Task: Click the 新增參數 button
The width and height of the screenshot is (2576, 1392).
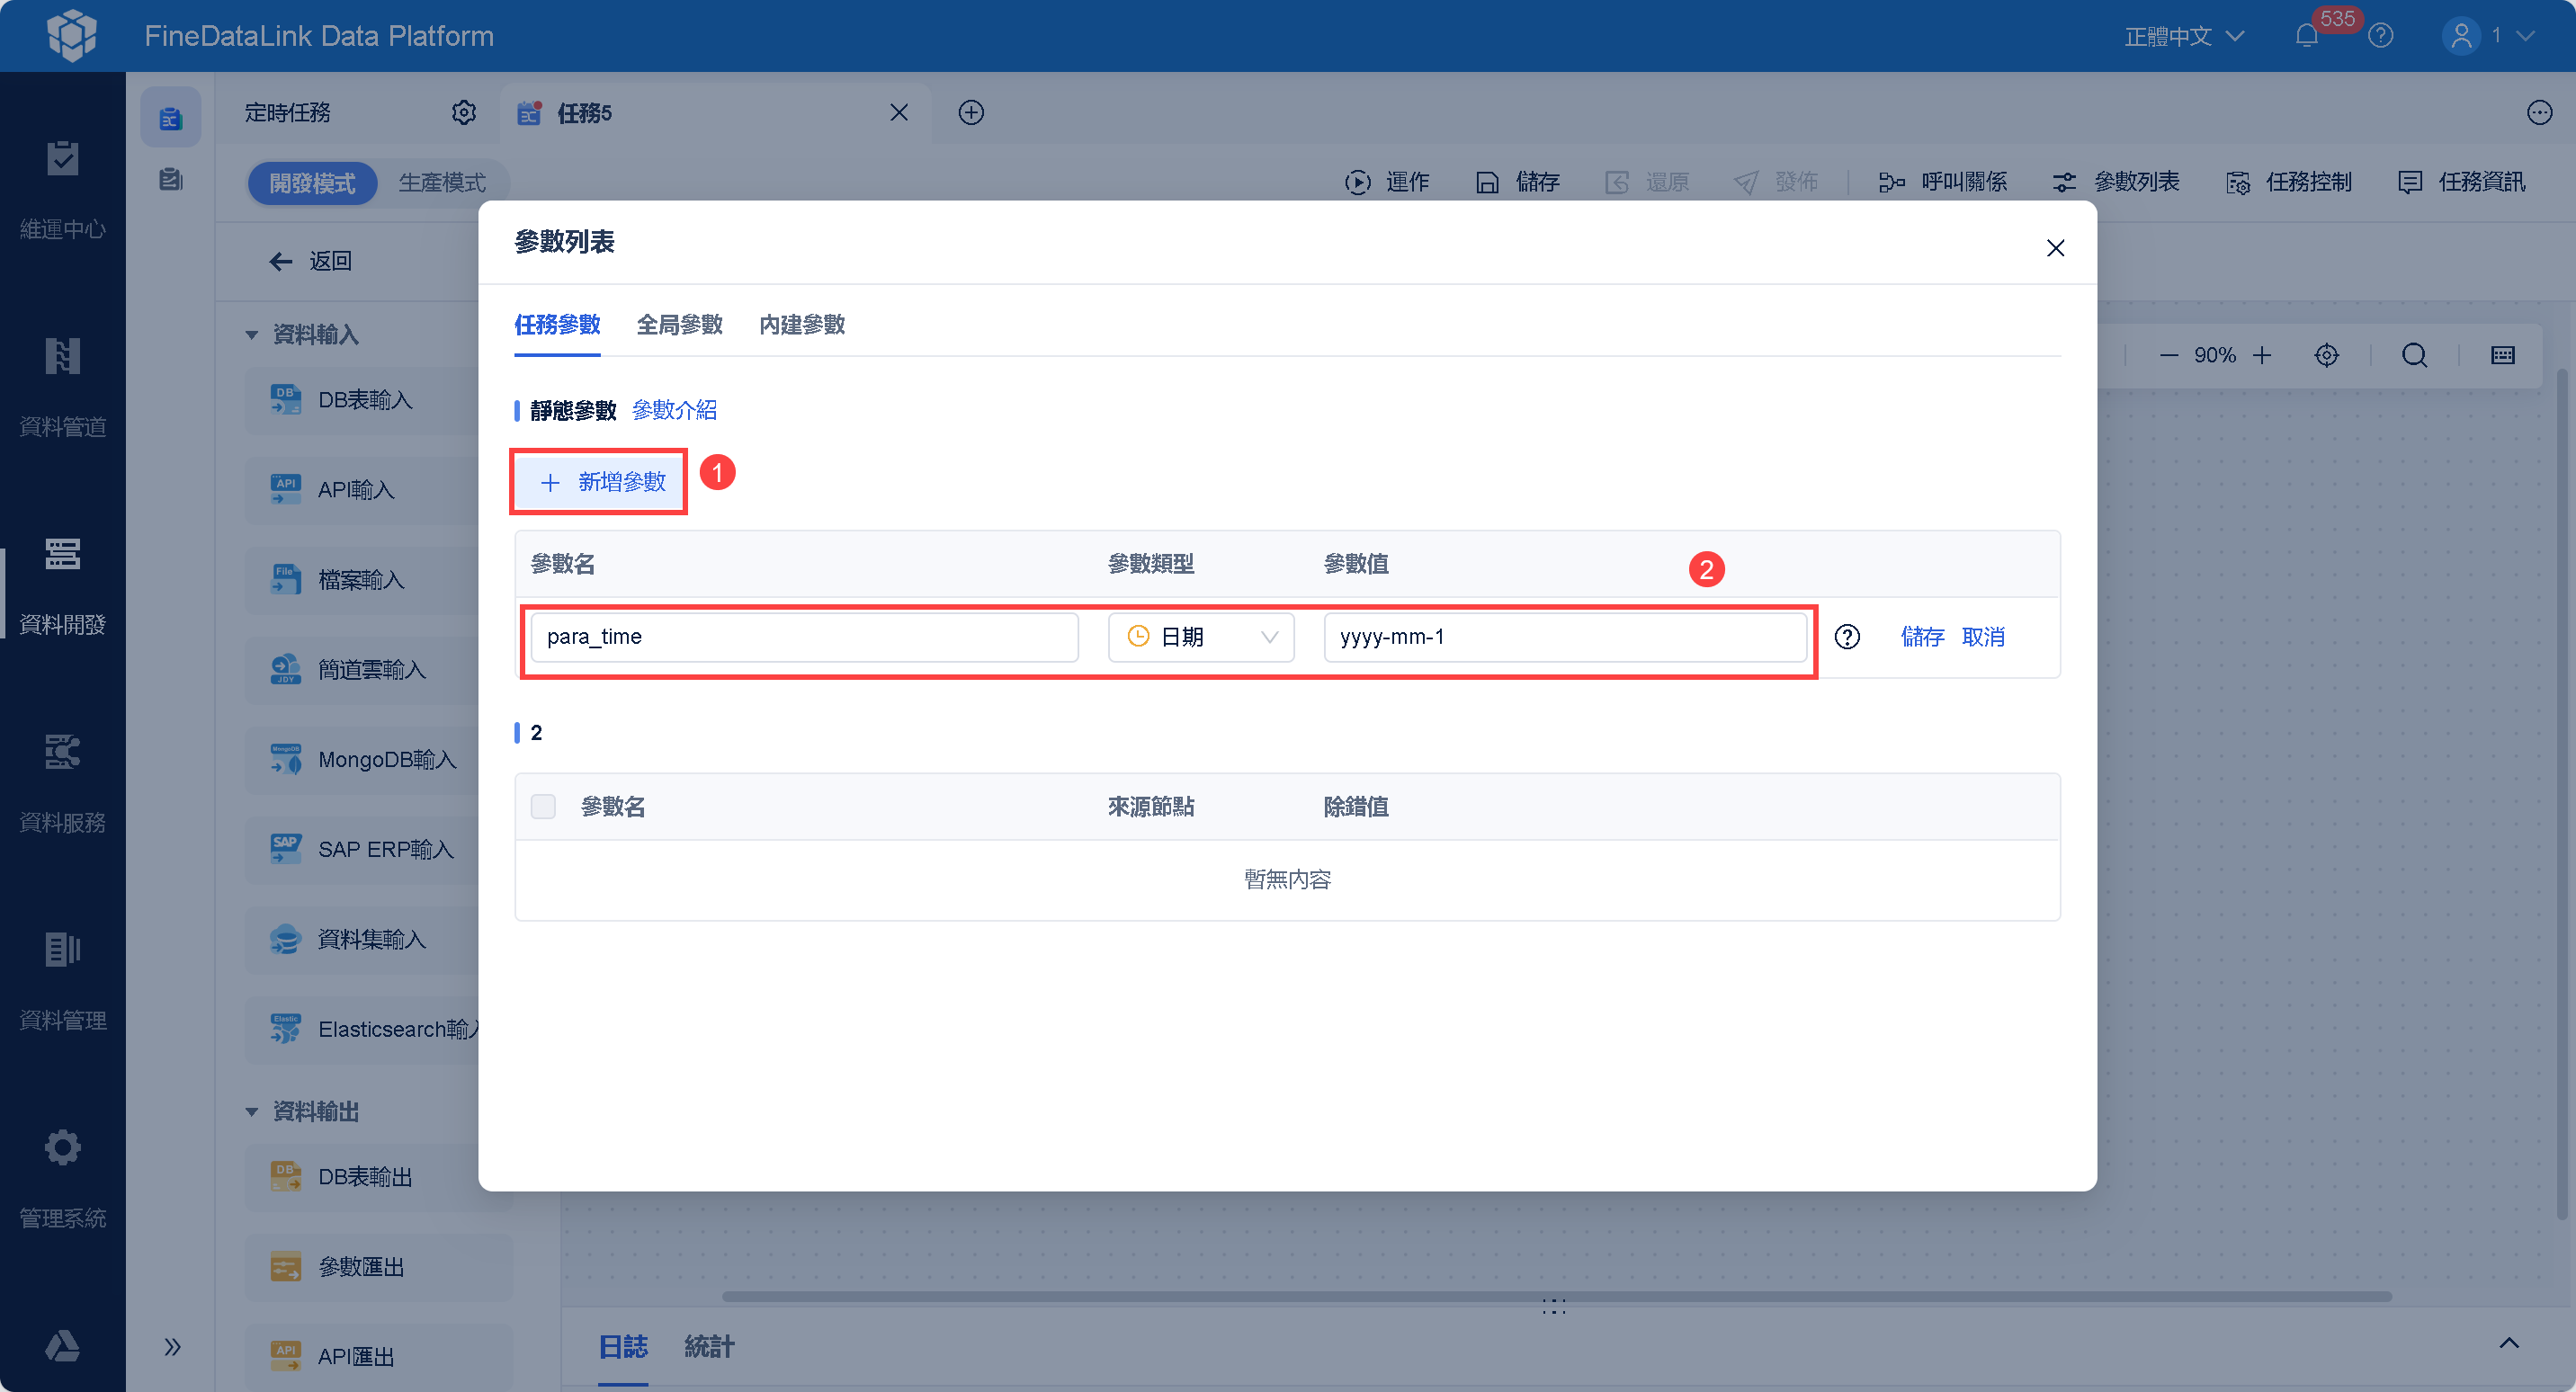Action: 599,482
